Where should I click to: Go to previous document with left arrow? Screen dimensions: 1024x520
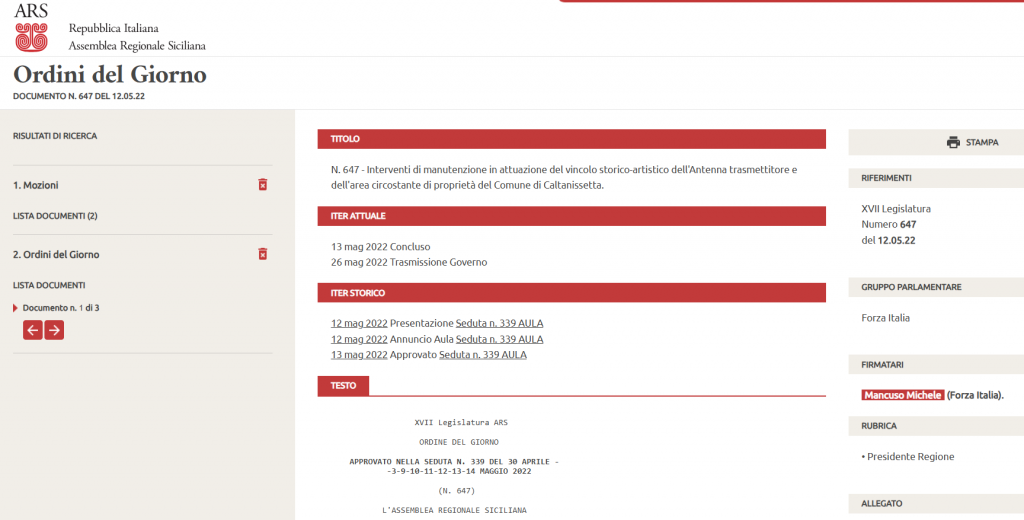[33, 330]
